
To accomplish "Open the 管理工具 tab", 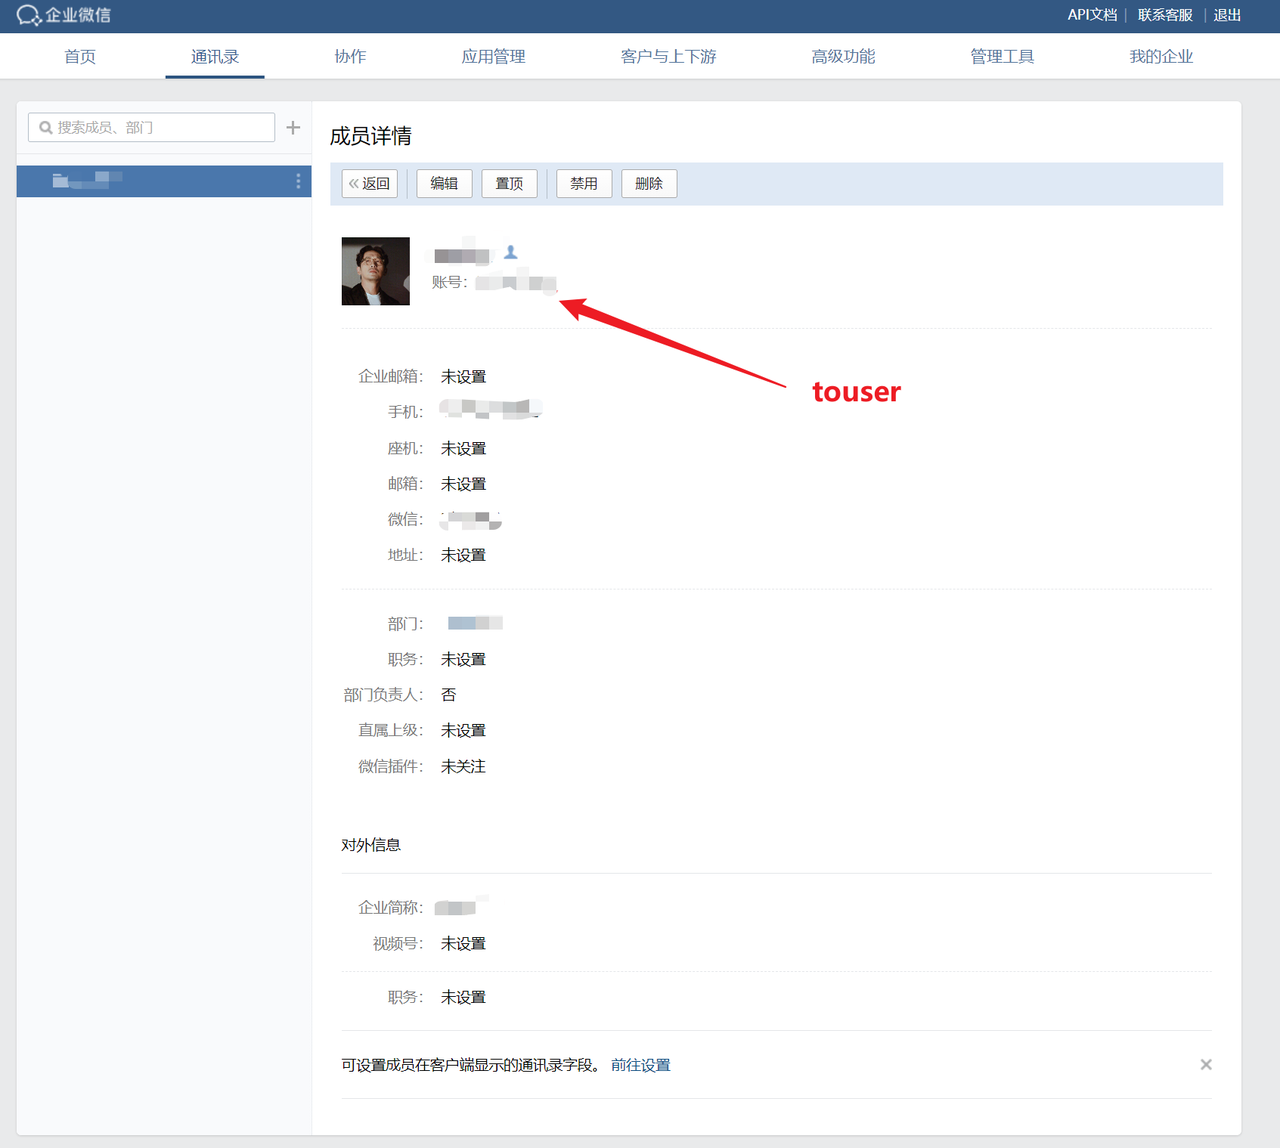I will click(1002, 57).
